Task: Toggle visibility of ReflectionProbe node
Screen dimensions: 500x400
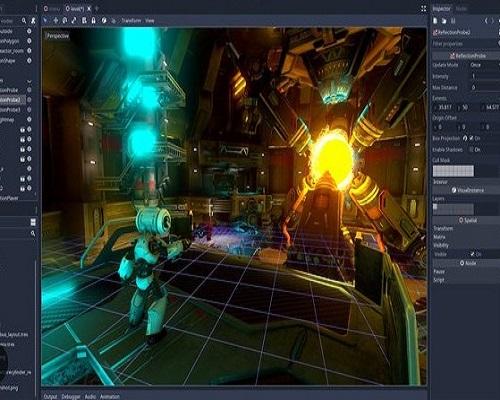Action: click(29, 90)
